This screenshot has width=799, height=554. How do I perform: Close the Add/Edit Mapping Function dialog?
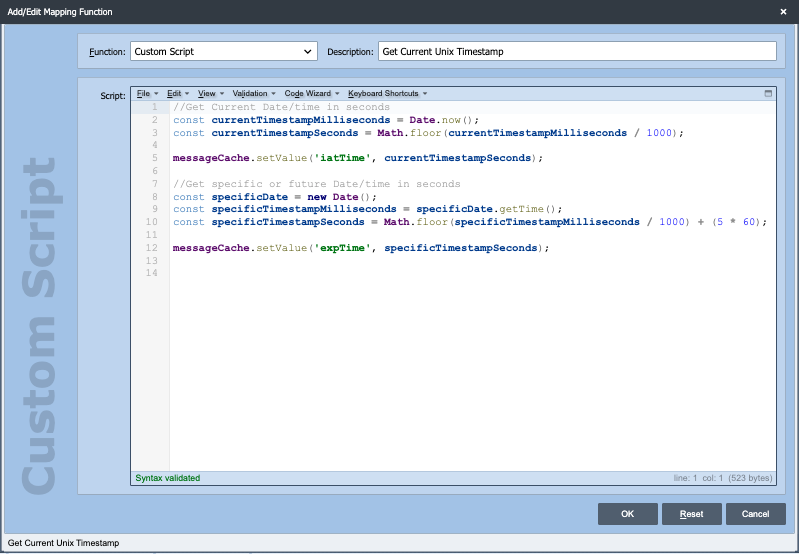click(783, 12)
